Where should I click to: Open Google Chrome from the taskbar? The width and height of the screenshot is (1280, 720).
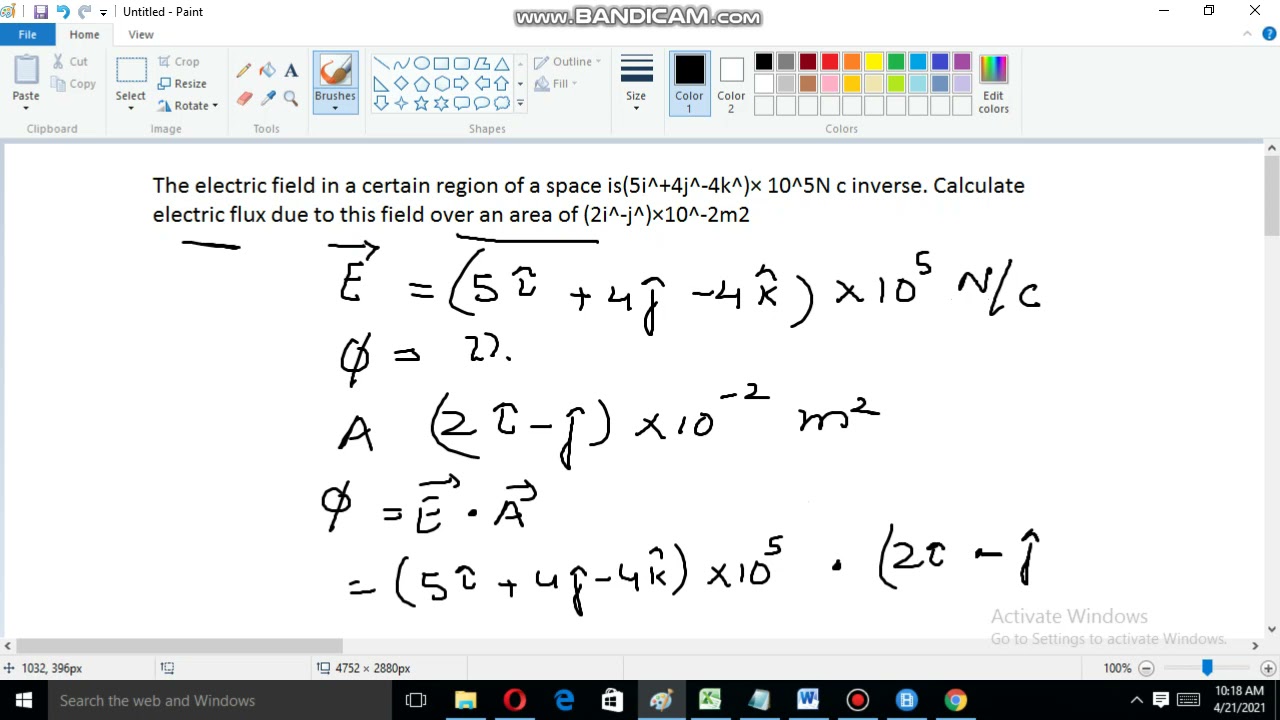(955, 701)
